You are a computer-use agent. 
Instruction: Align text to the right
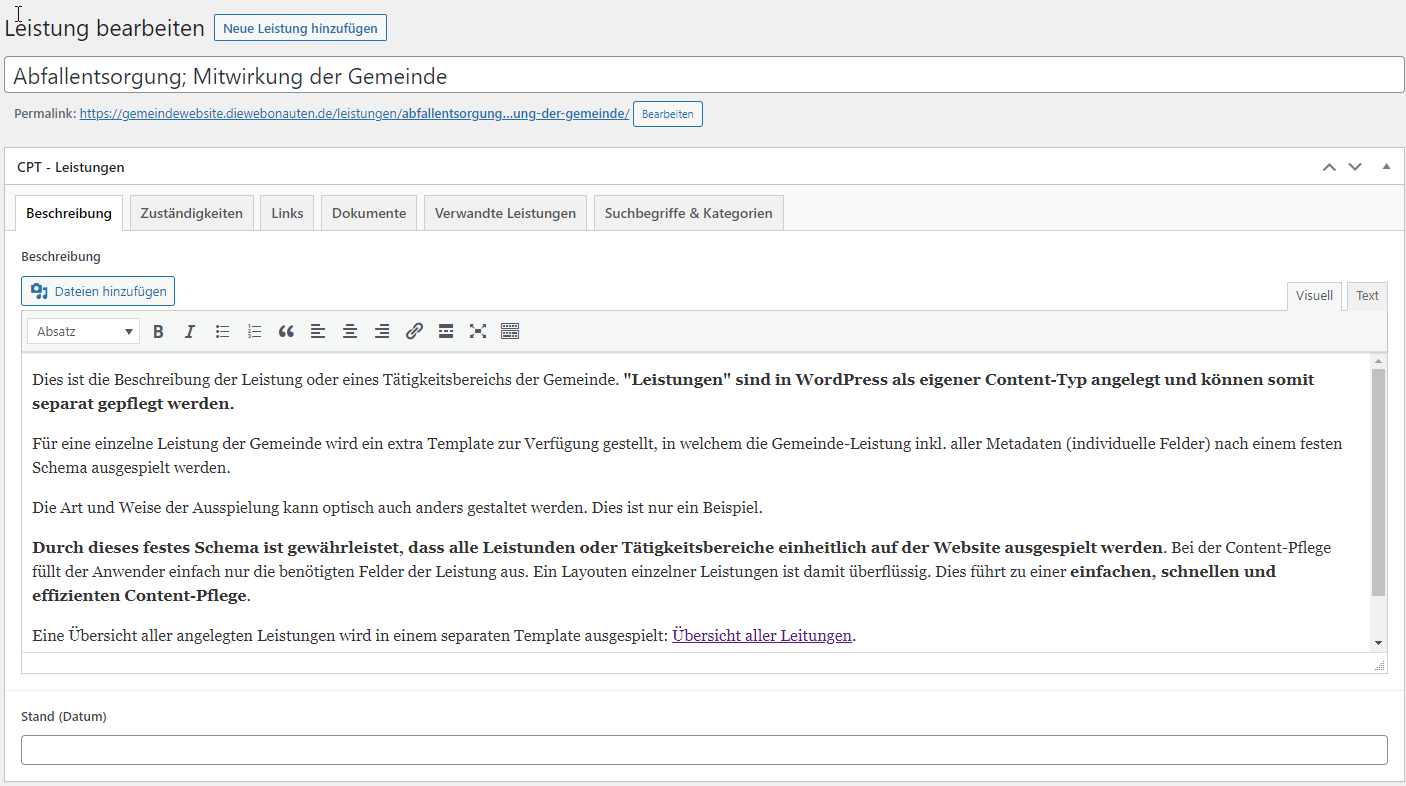click(382, 332)
